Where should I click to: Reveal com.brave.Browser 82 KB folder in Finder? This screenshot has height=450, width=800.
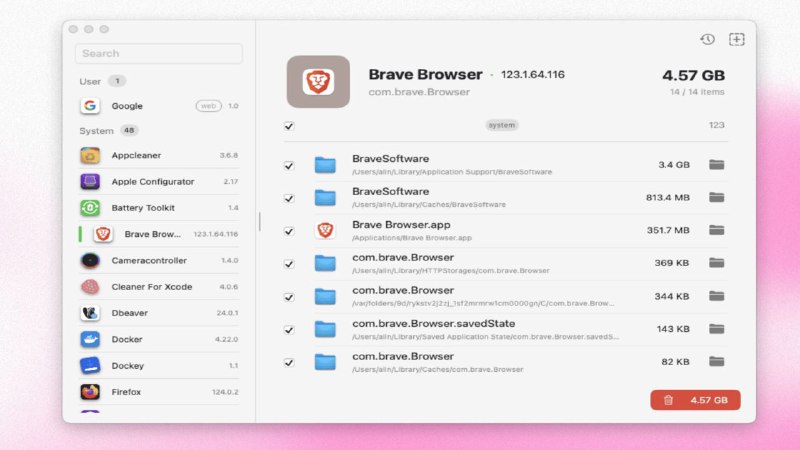(x=716, y=362)
